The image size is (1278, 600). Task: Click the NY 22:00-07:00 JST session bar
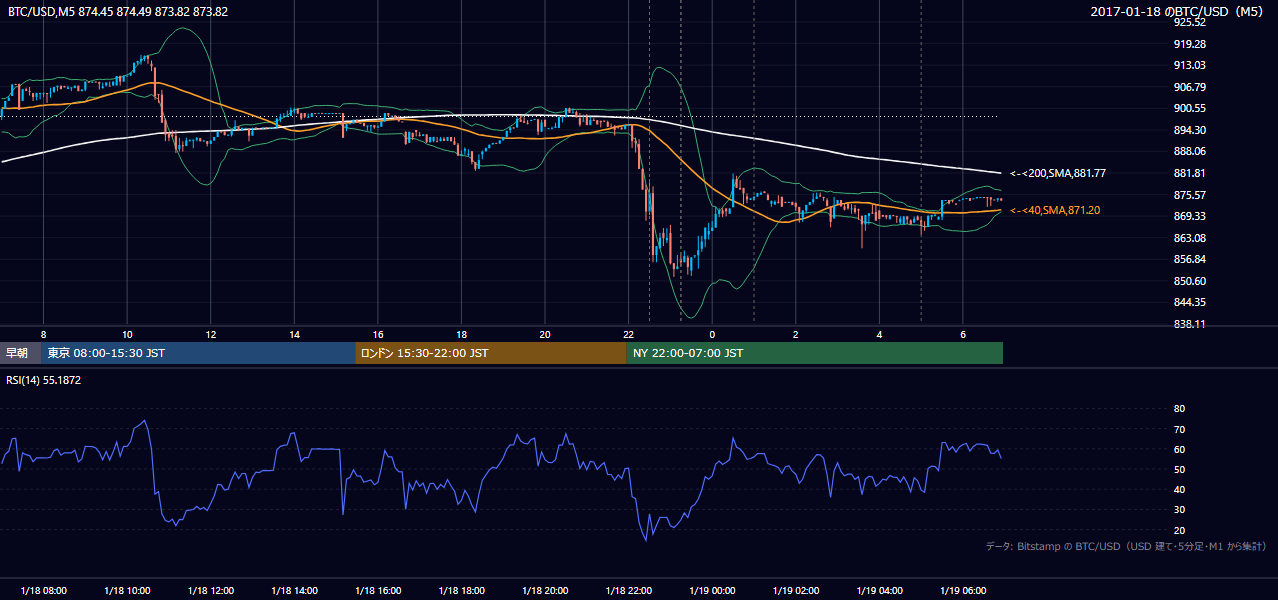point(815,353)
